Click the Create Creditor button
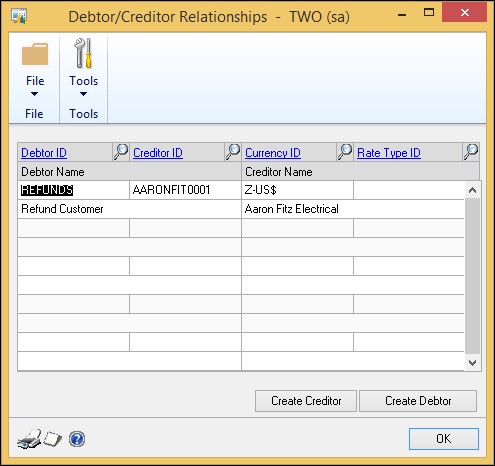This screenshot has height=466, width=495. [306, 401]
